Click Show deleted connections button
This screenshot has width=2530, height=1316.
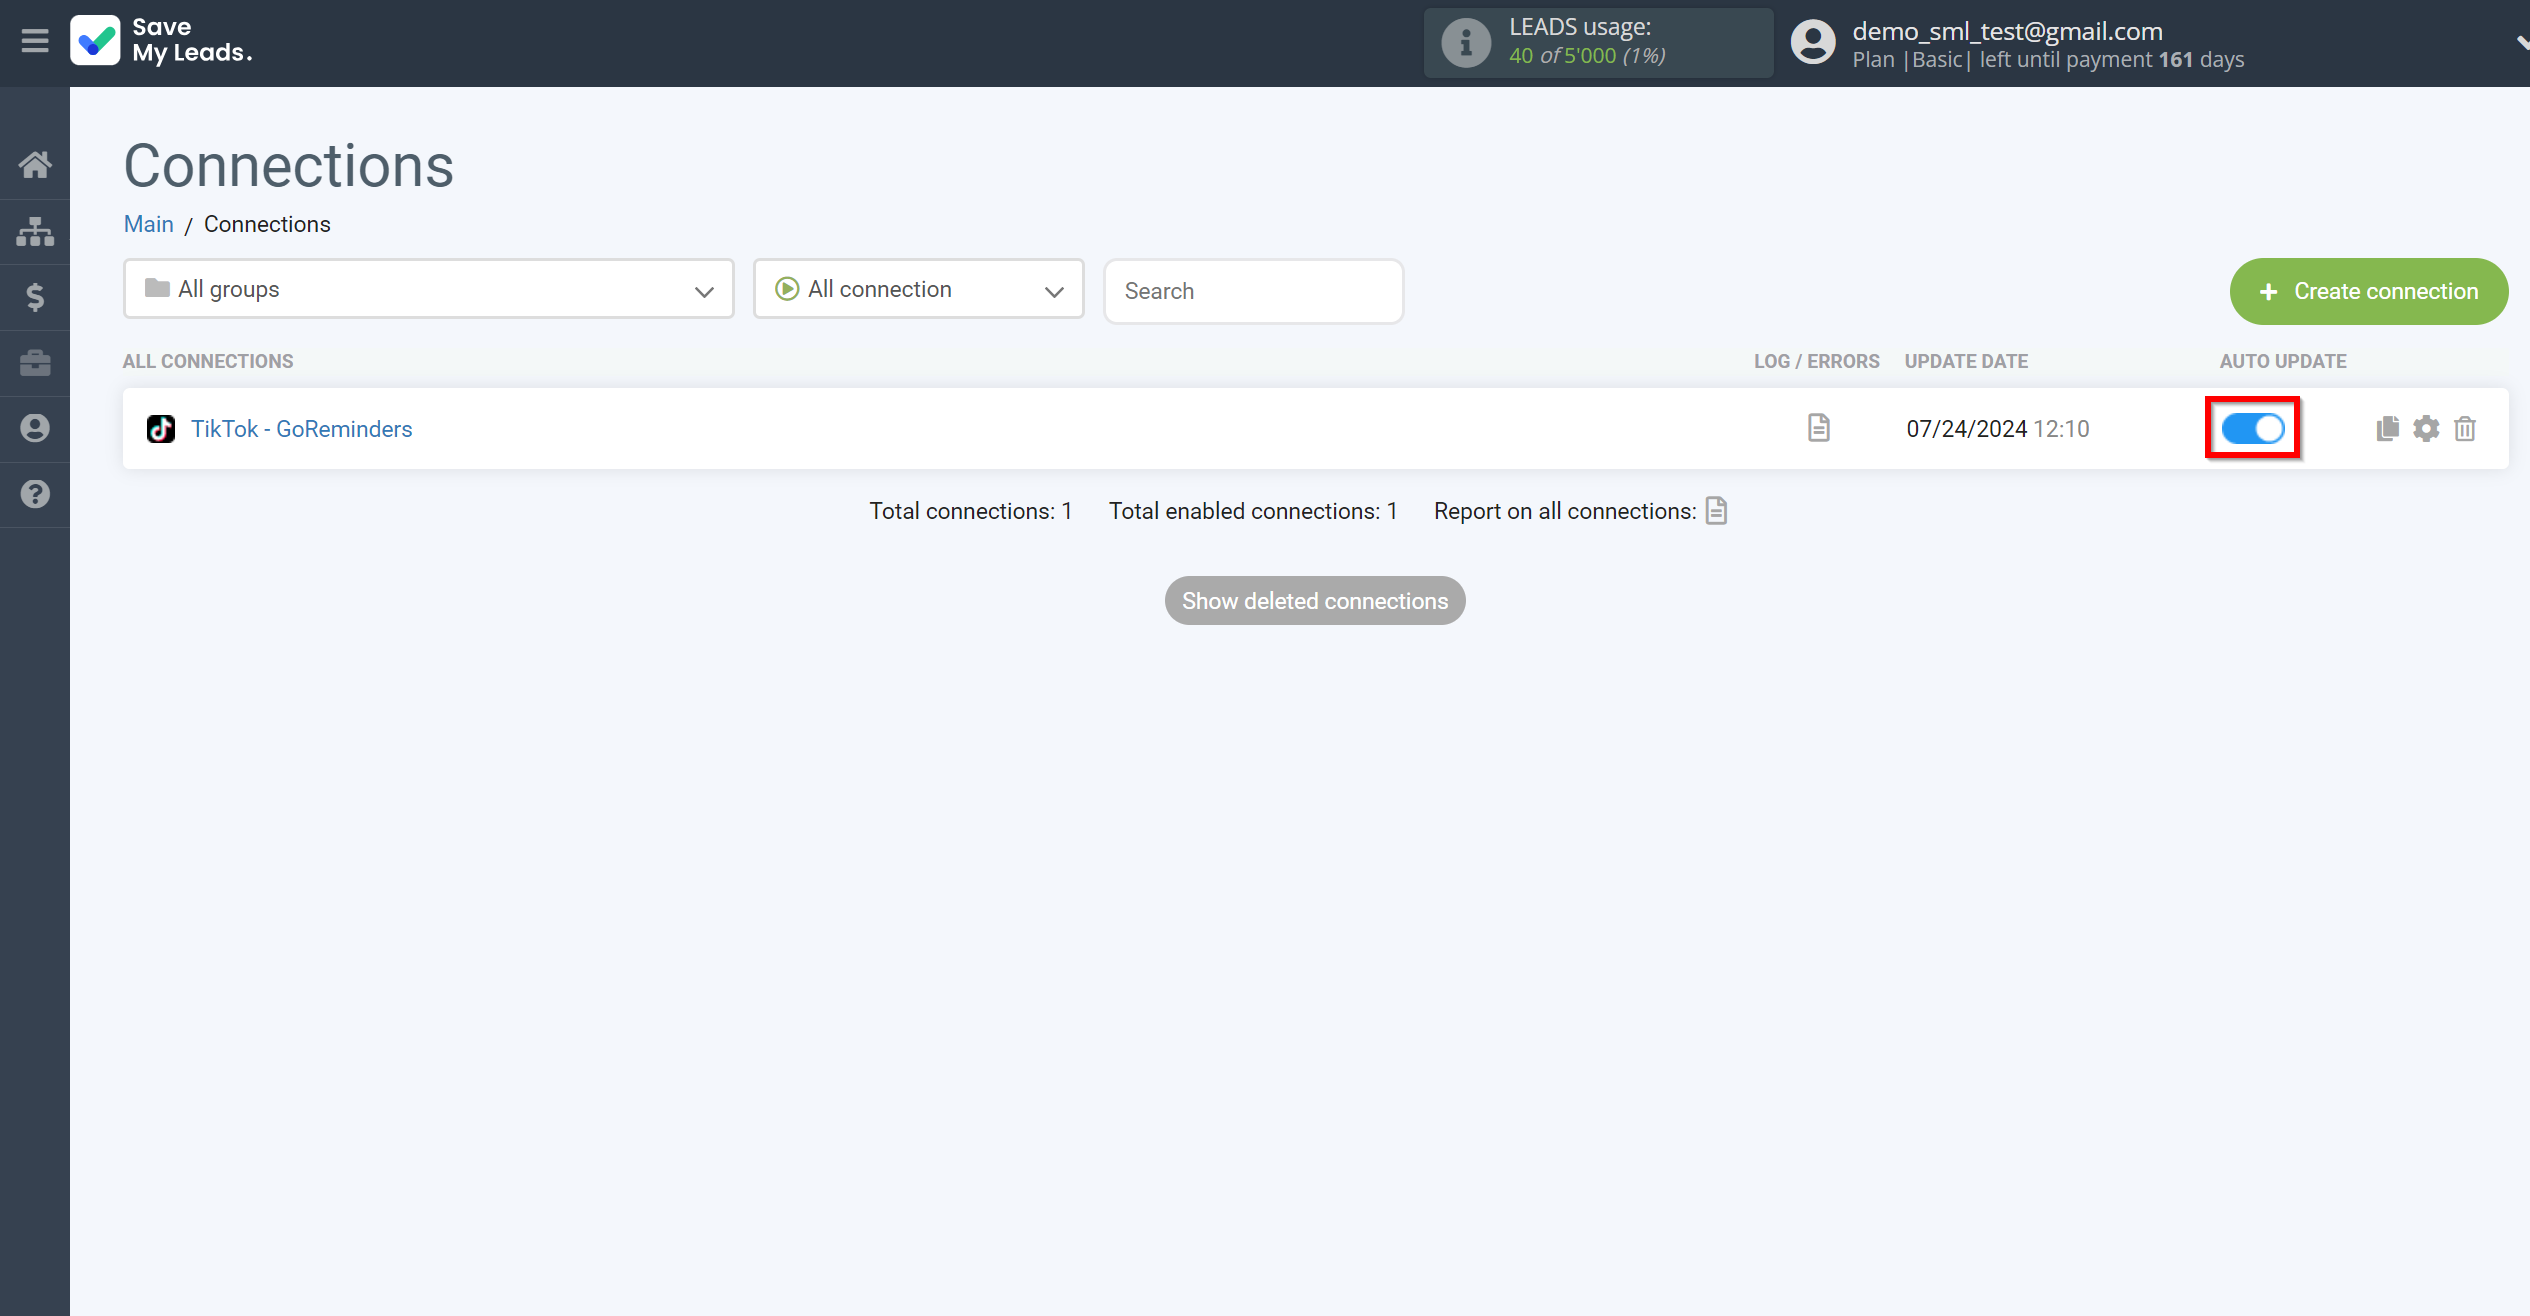[1315, 599]
